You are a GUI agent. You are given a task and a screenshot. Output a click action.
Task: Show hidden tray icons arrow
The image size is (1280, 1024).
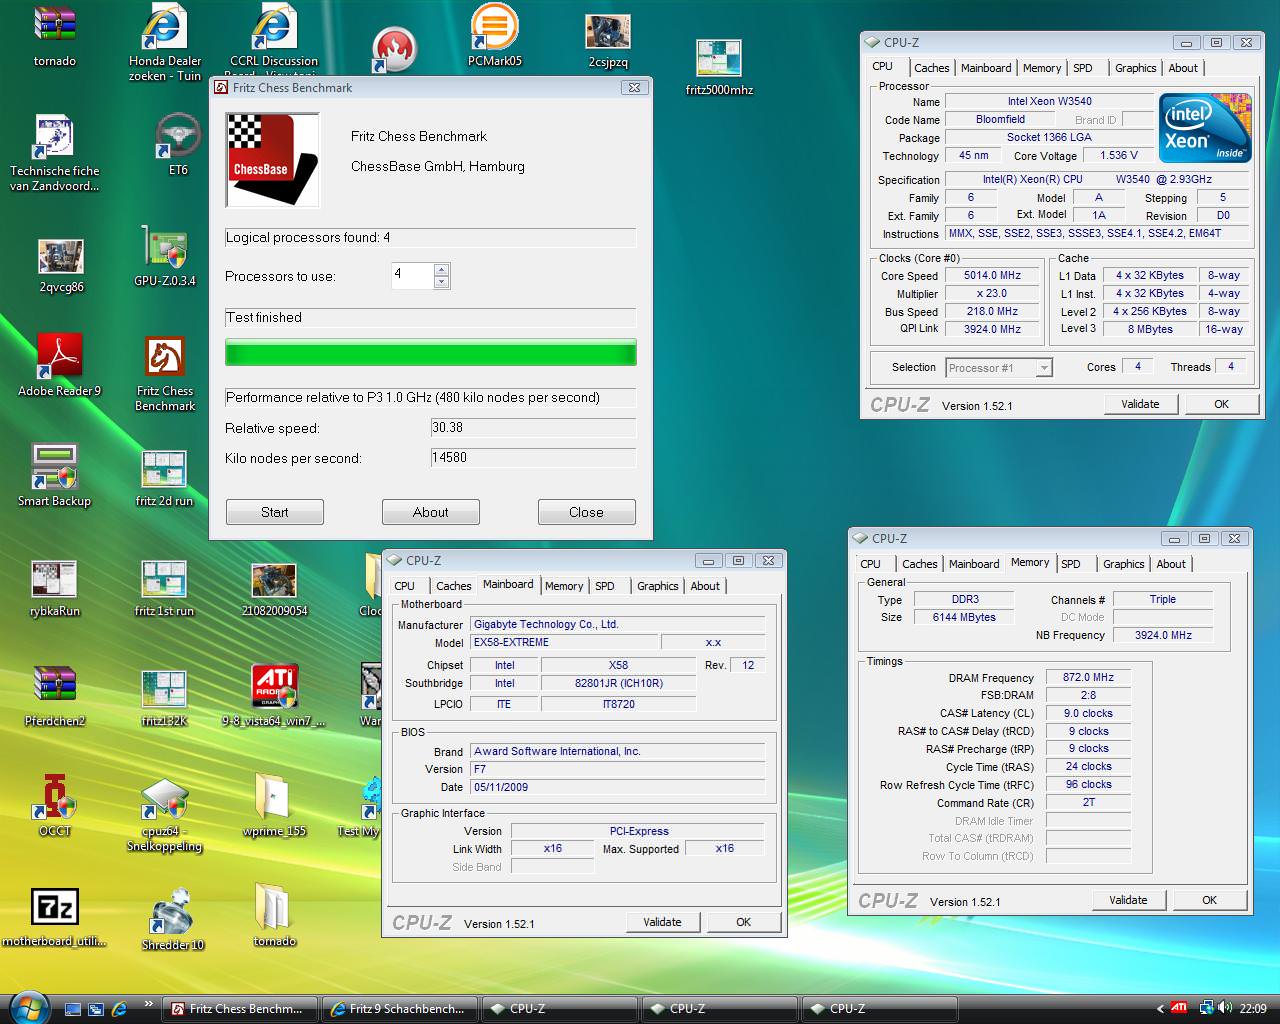point(1160,1009)
